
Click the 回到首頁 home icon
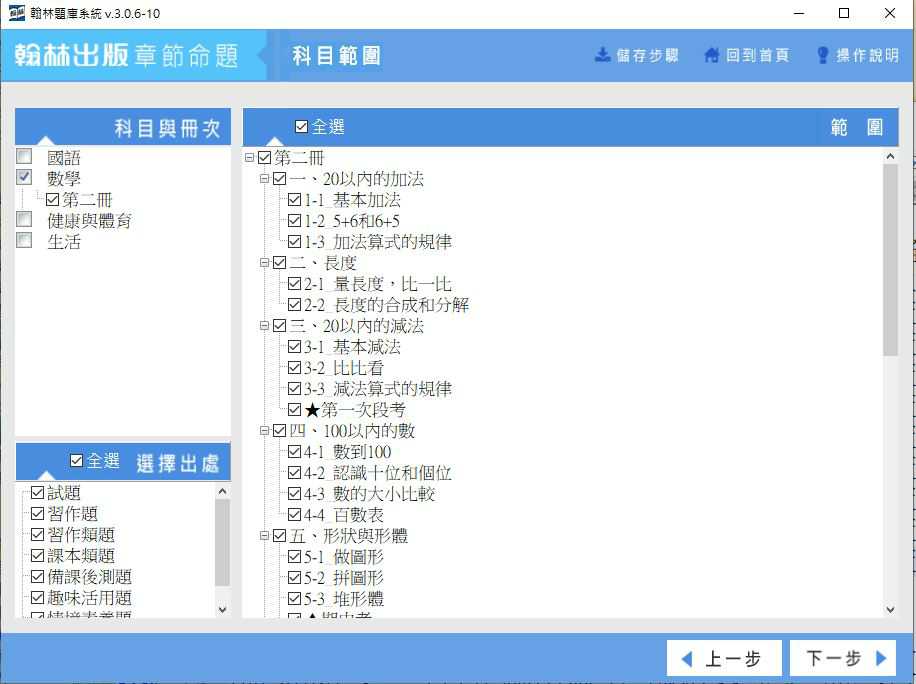(712, 55)
